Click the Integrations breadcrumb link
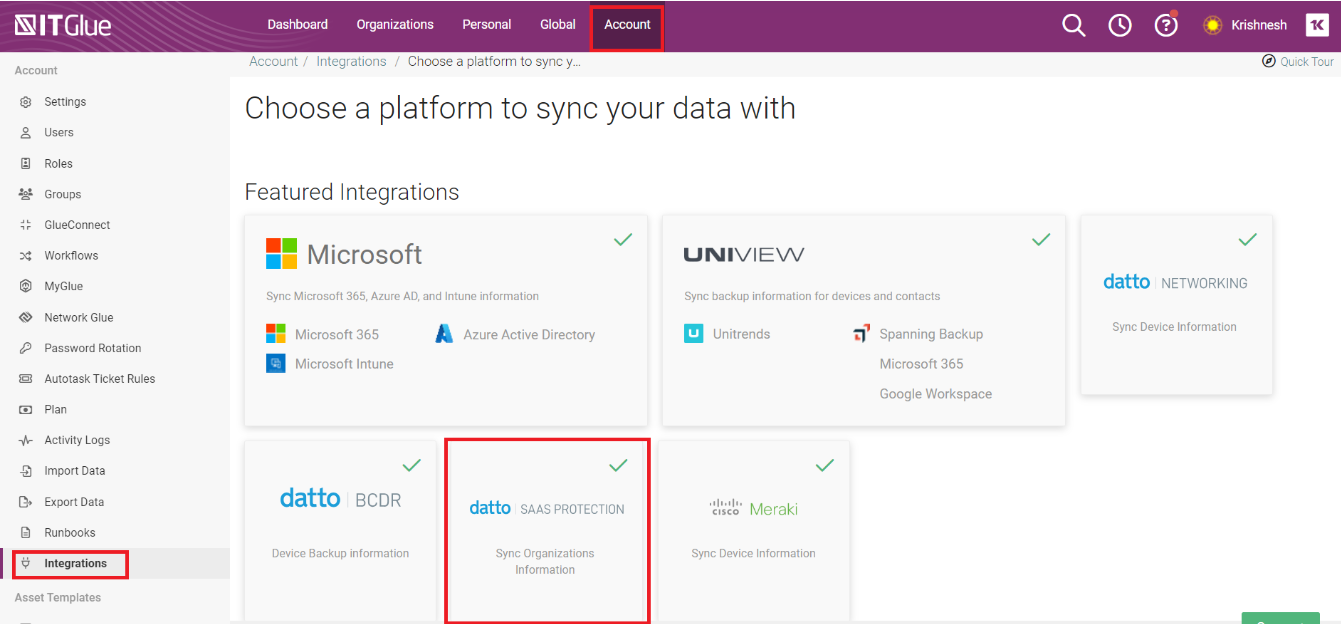 click(x=351, y=62)
